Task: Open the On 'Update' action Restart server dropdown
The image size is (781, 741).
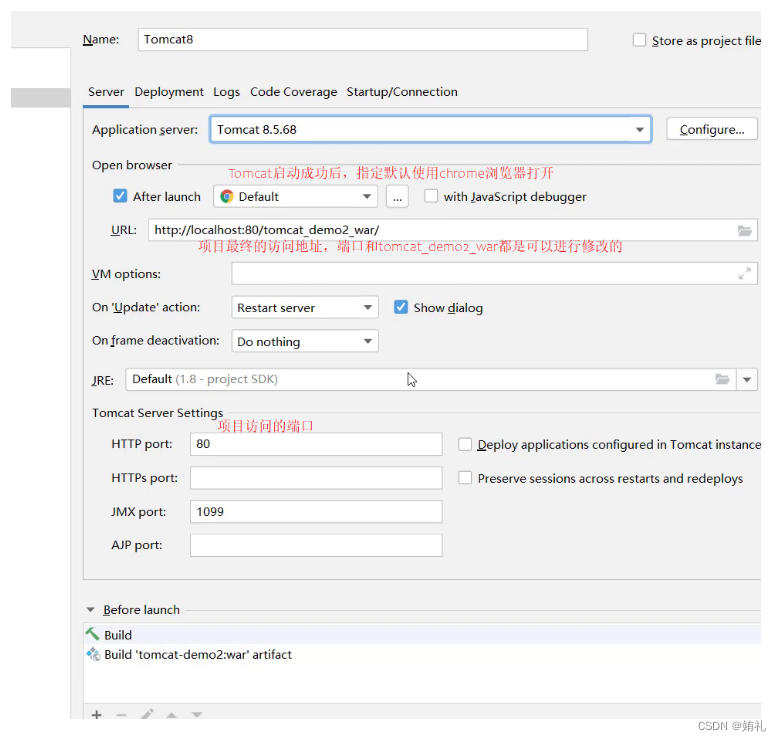Action: click(x=305, y=307)
